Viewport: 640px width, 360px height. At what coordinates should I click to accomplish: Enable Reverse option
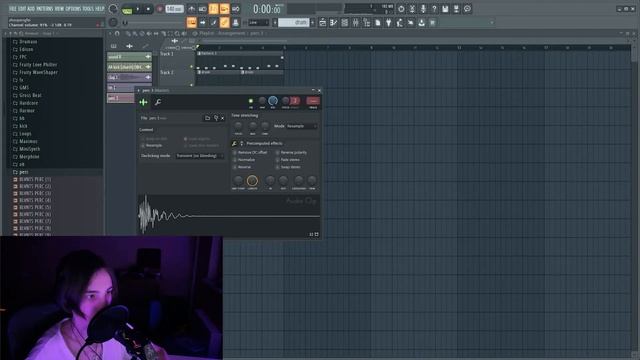coord(242,167)
